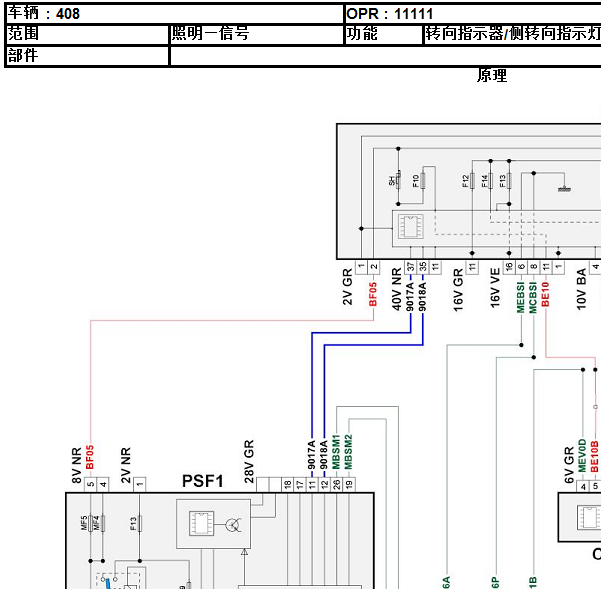Click the 2V NR connector label

[126, 465]
